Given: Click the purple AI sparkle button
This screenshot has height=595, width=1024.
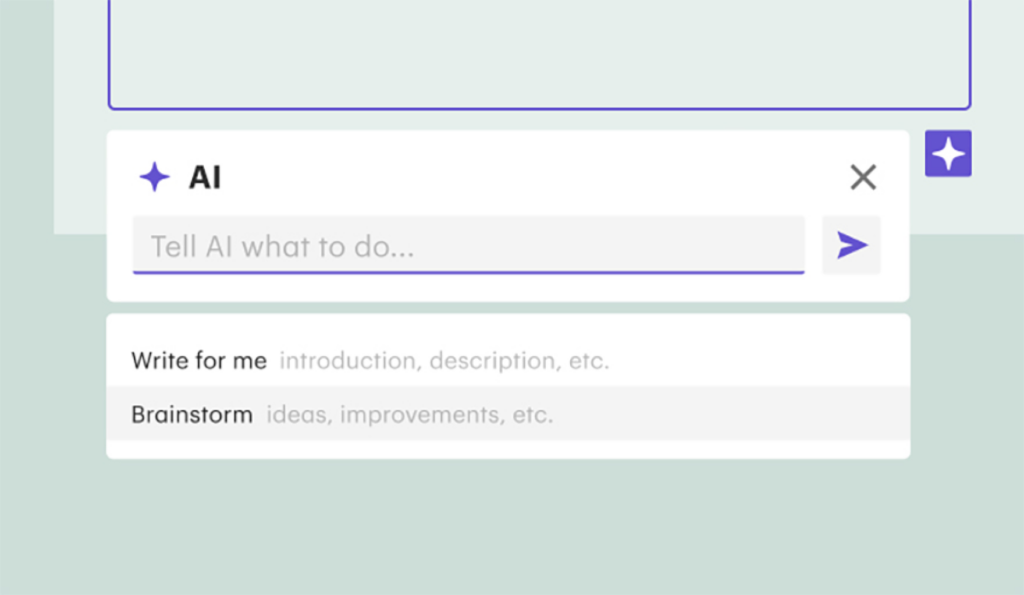Looking at the screenshot, I should 948,153.
